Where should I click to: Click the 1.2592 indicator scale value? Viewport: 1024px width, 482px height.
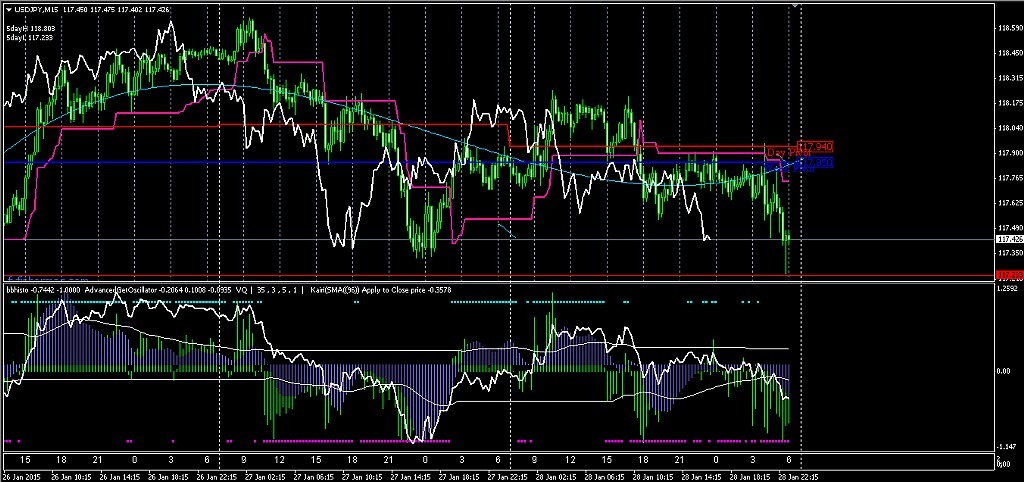click(1009, 289)
